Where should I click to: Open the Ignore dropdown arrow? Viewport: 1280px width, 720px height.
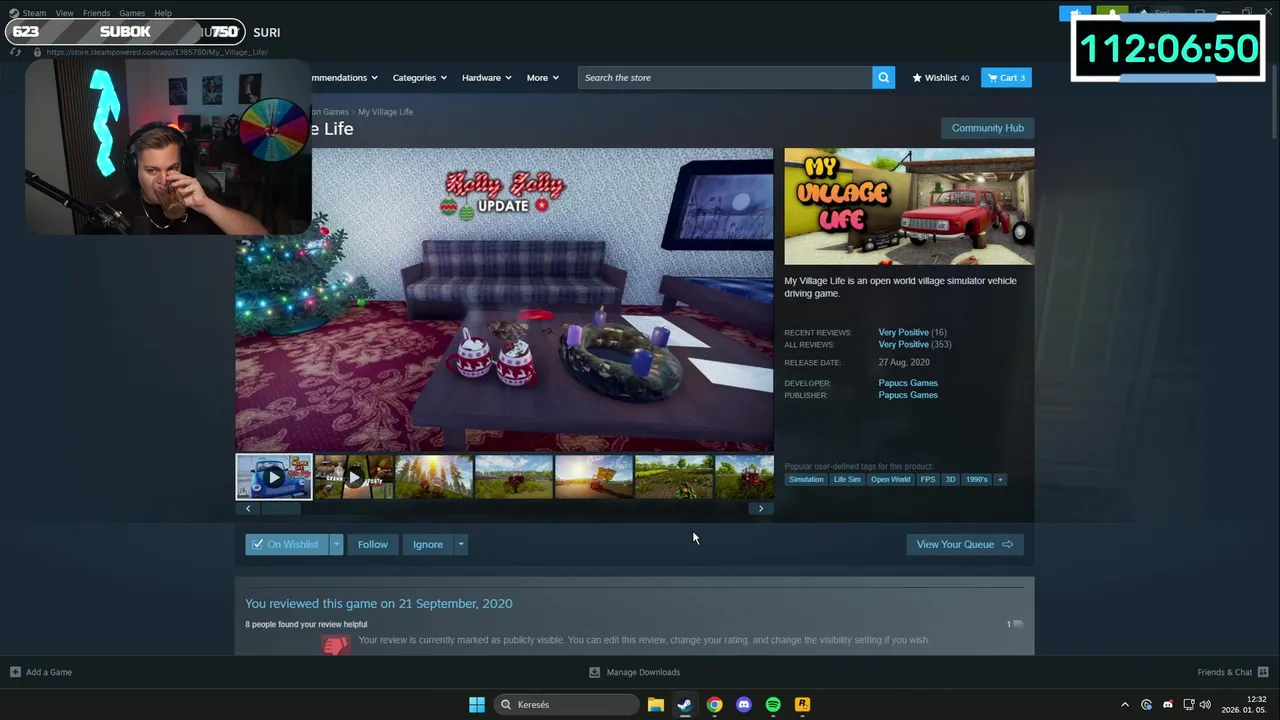click(460, 544)
